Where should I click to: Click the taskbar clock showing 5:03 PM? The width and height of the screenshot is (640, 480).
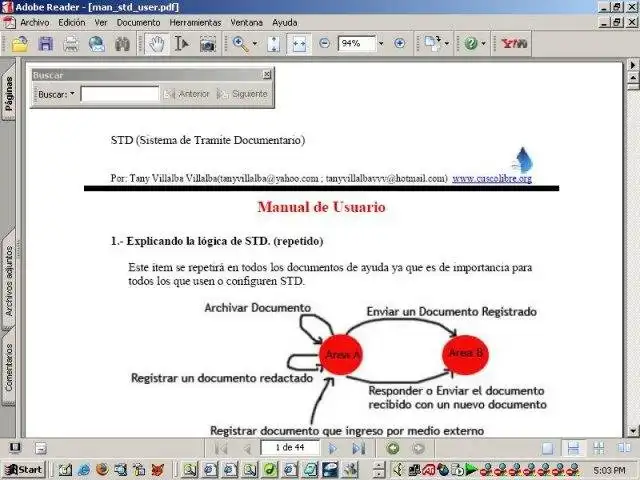pos(609,471)
